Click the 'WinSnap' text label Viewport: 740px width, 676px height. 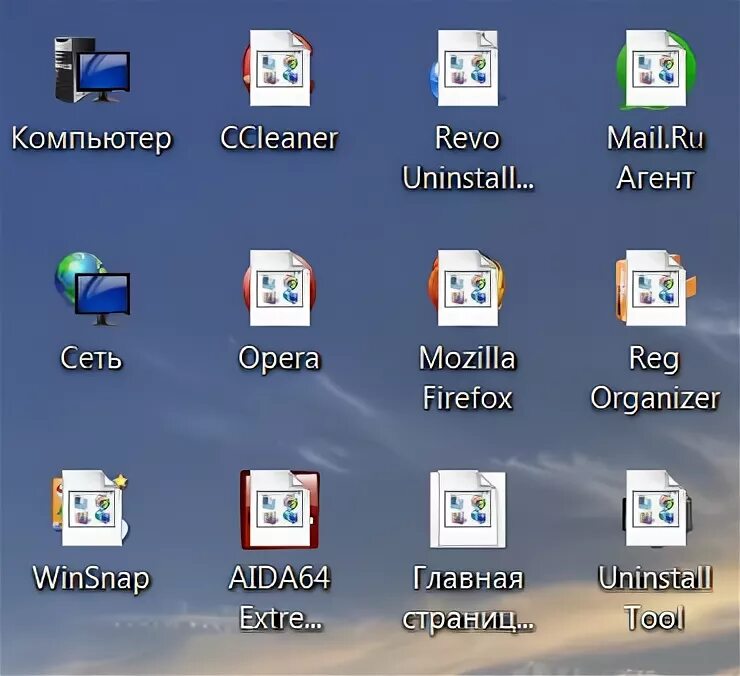91,579
